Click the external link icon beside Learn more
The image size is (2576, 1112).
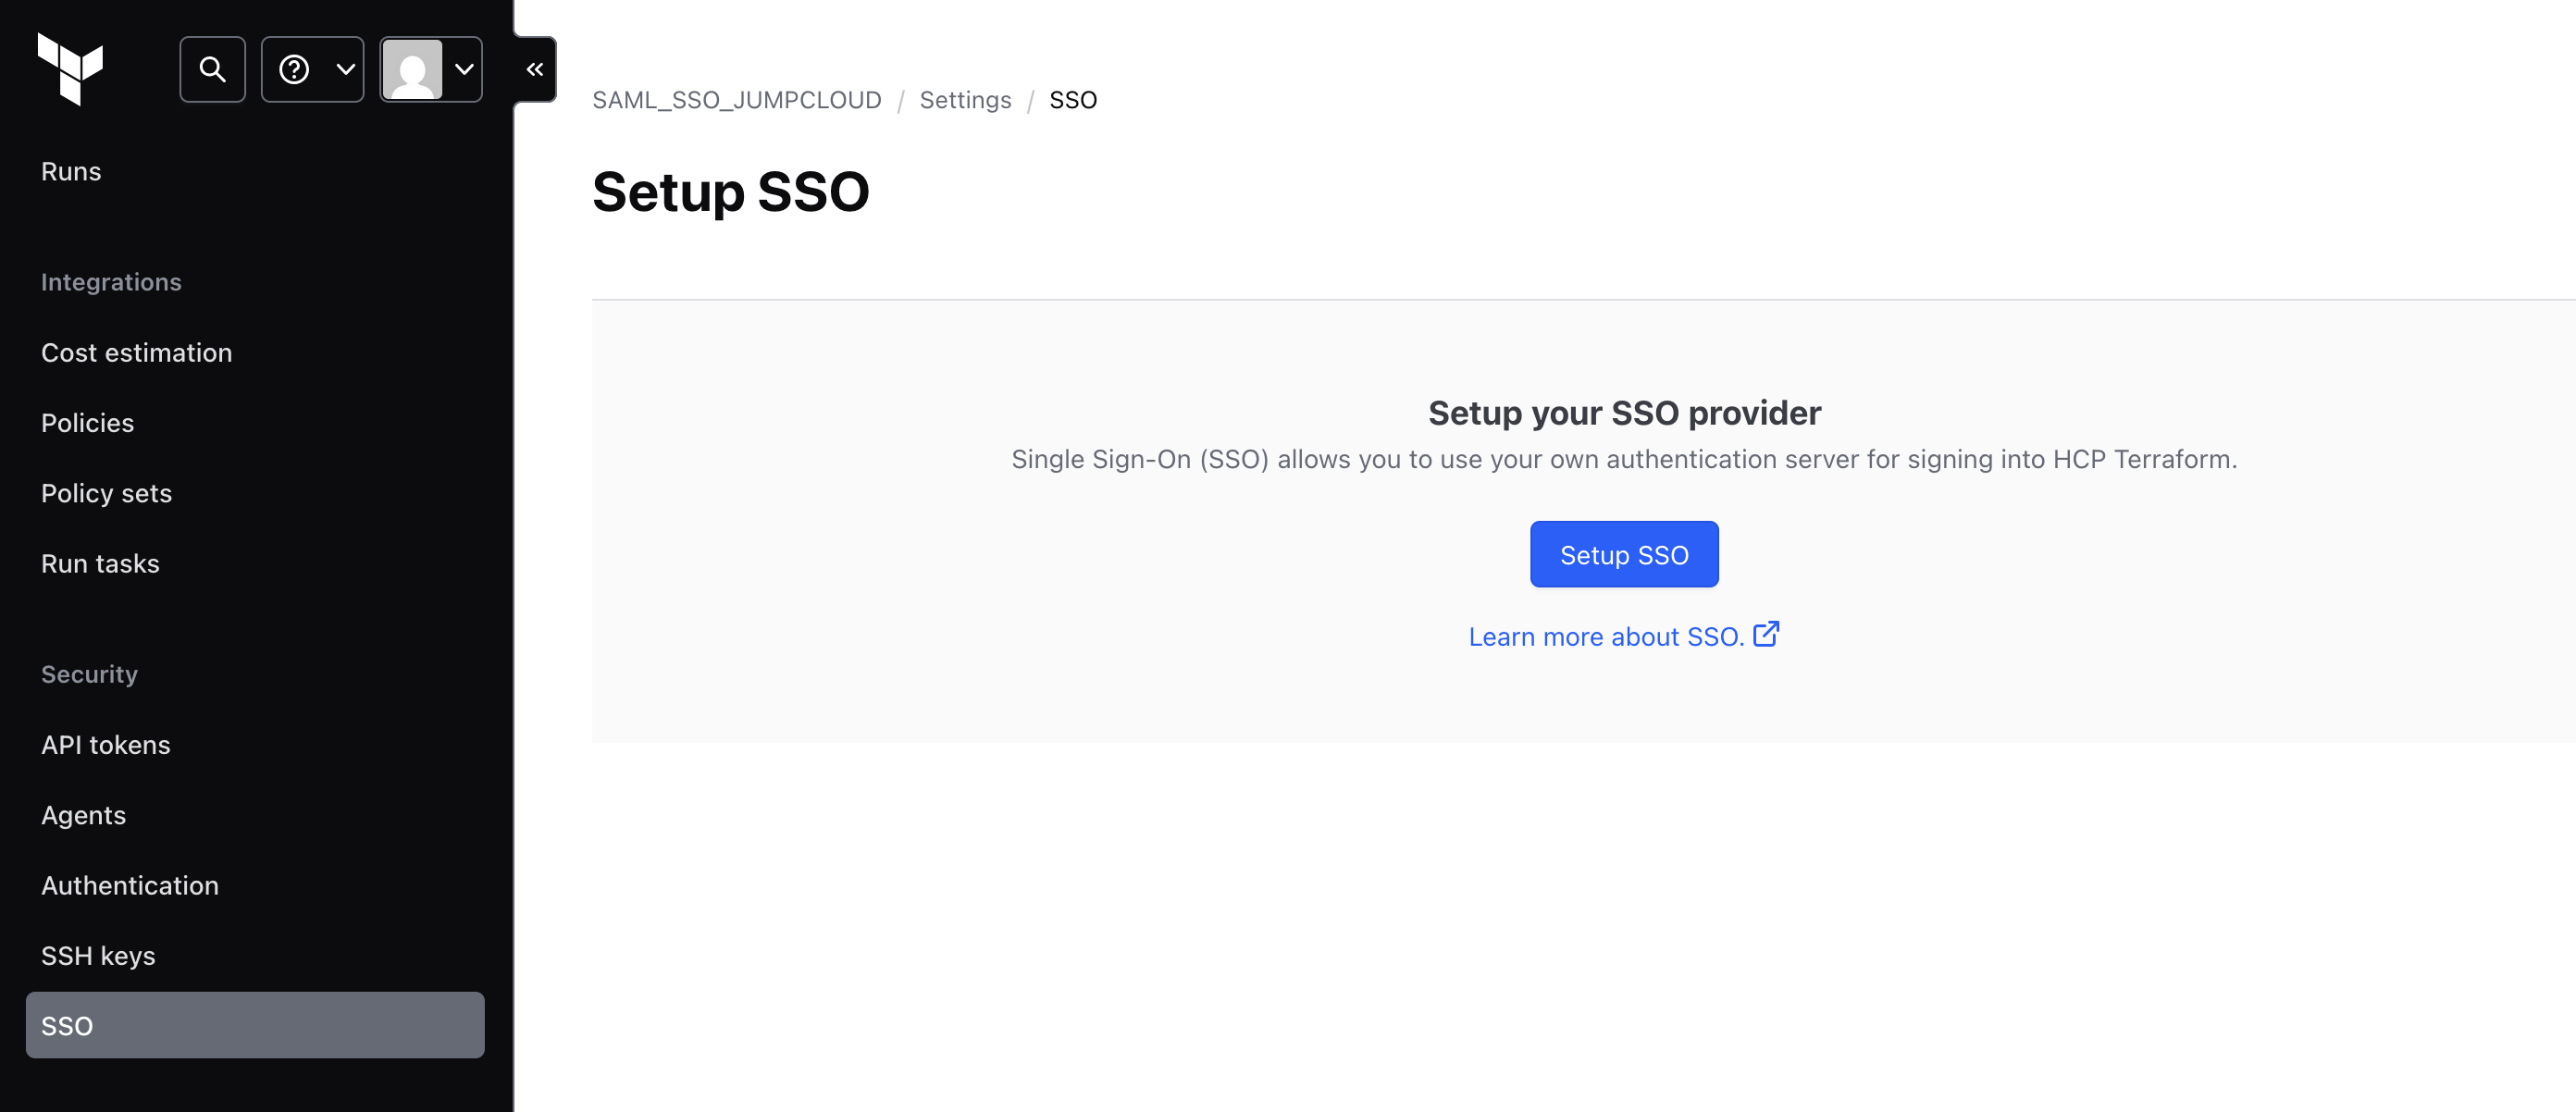[x=1766, y=634]
